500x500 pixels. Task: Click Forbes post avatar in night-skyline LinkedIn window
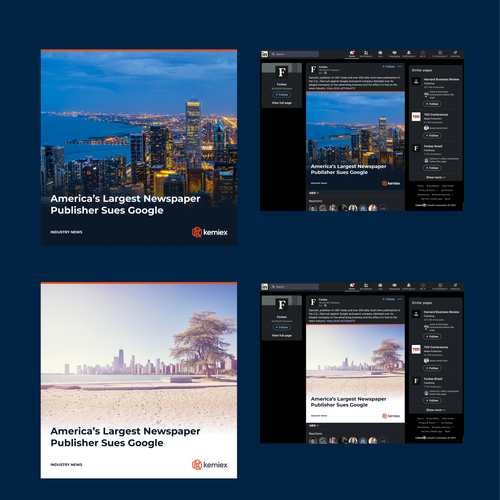313,69
